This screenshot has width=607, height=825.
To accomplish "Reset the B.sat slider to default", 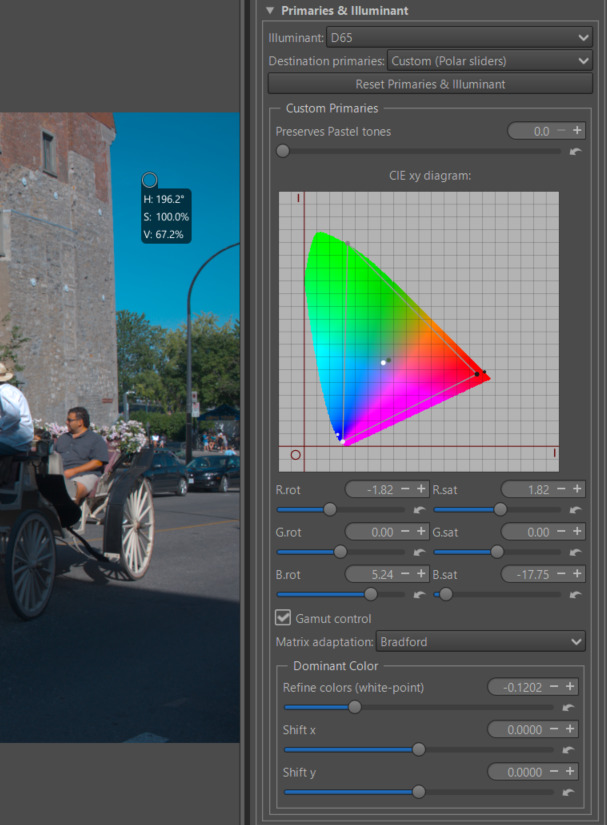I will (x=577, y=594).
